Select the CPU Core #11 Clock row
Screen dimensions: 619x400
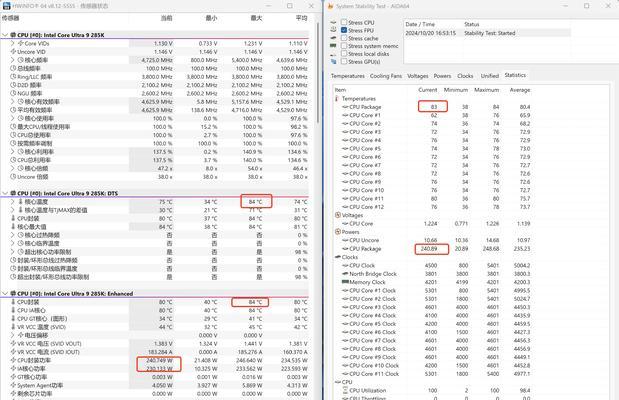[x=433, y=374]
